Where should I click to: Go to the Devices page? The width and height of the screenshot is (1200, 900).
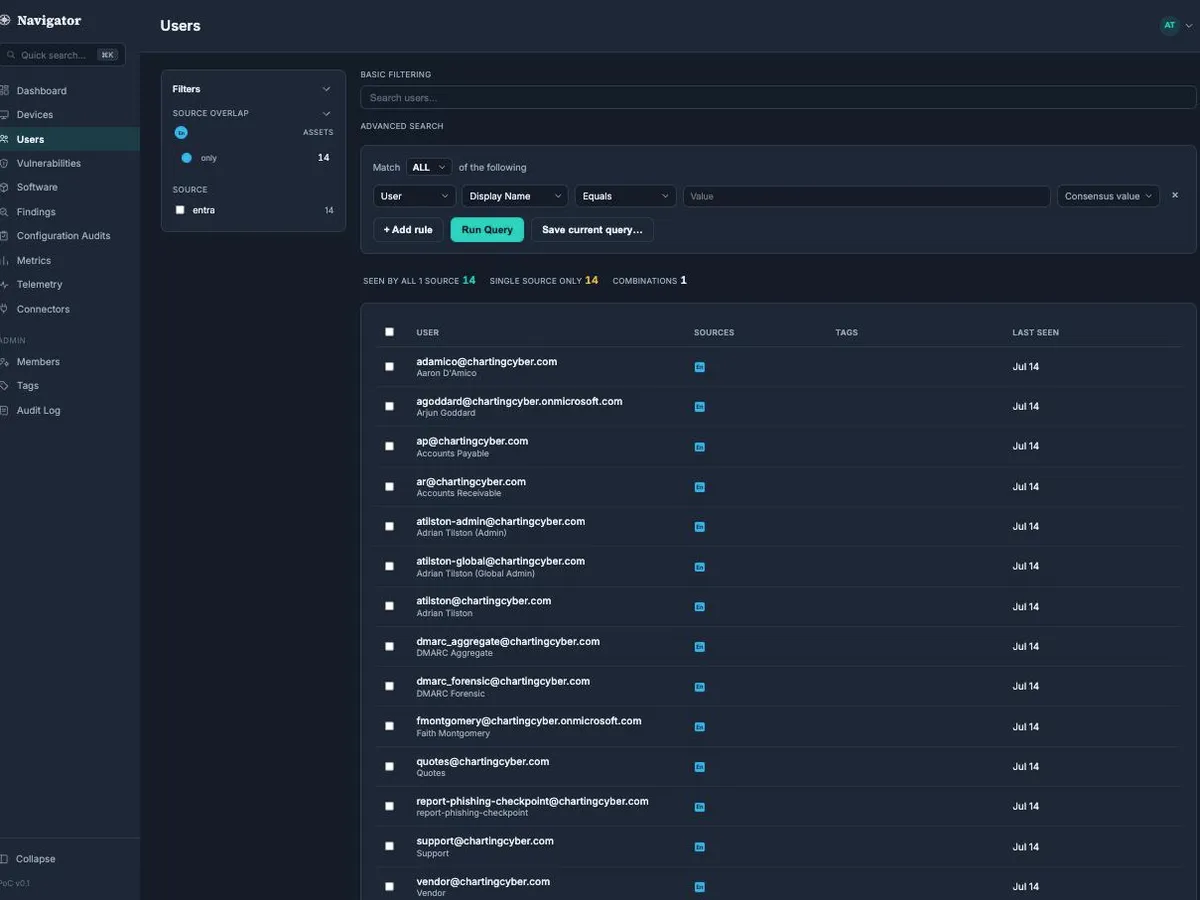tap(35, 115)
